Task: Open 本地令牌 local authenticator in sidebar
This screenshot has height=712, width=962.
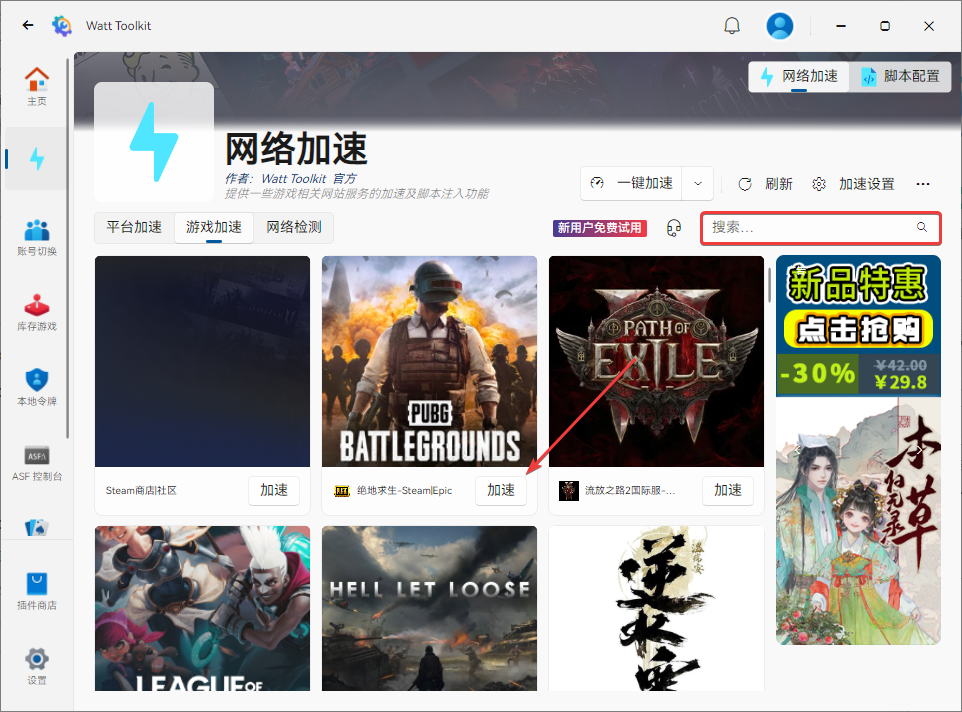Action: [x=37, y=387]
